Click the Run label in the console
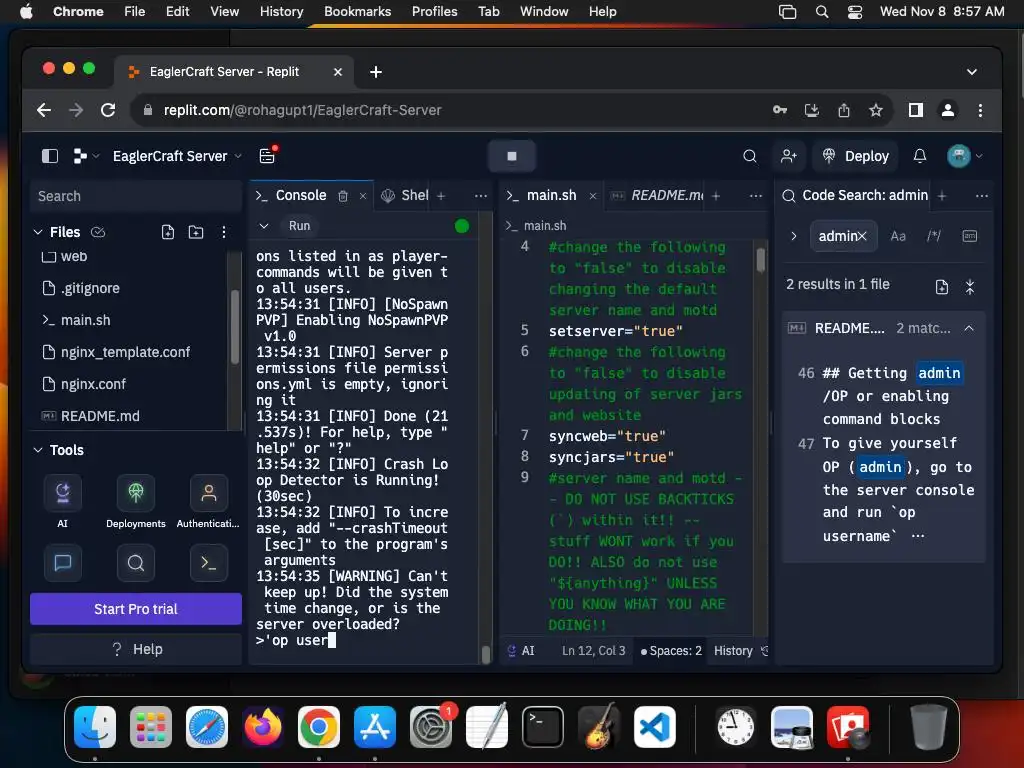This screenshot has height=768, width=1024. pyautogui.click(x=299, y=225)
